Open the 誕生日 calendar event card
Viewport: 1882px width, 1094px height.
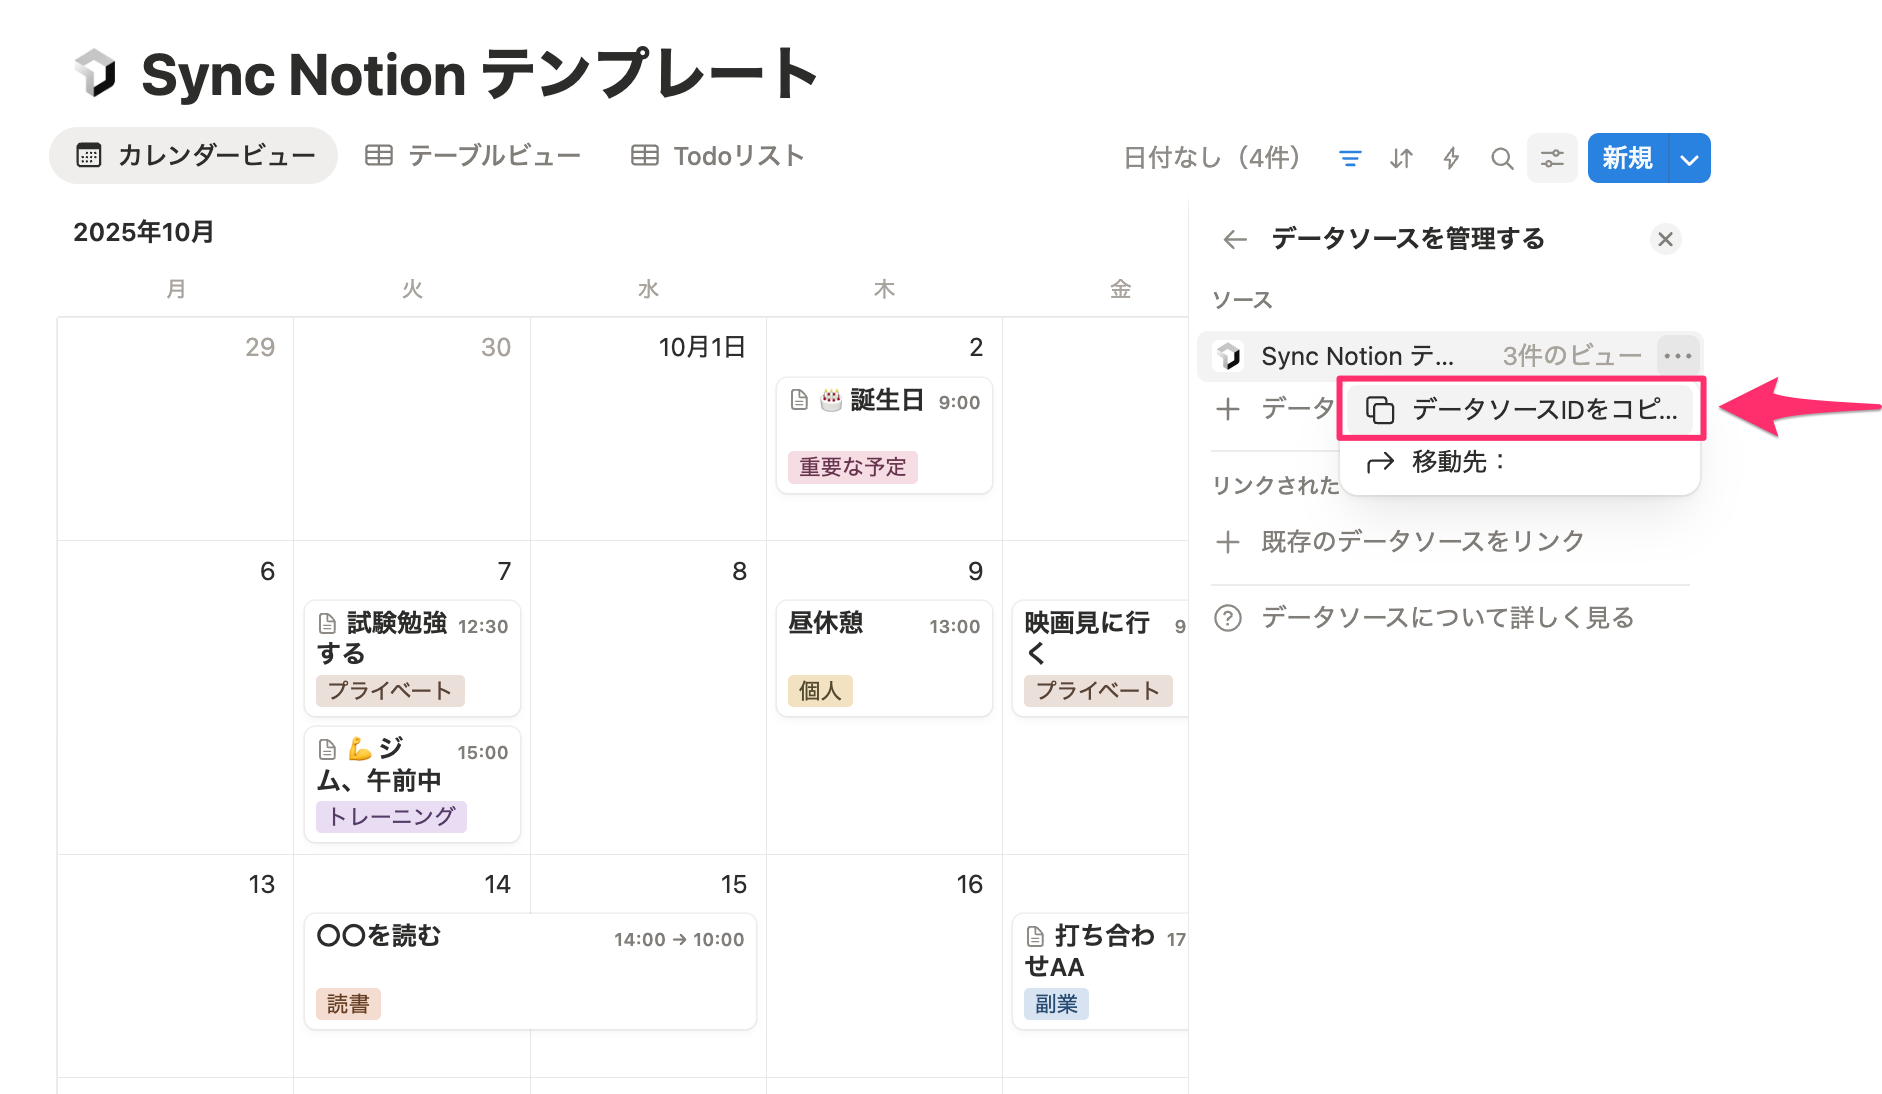[884, 434]
